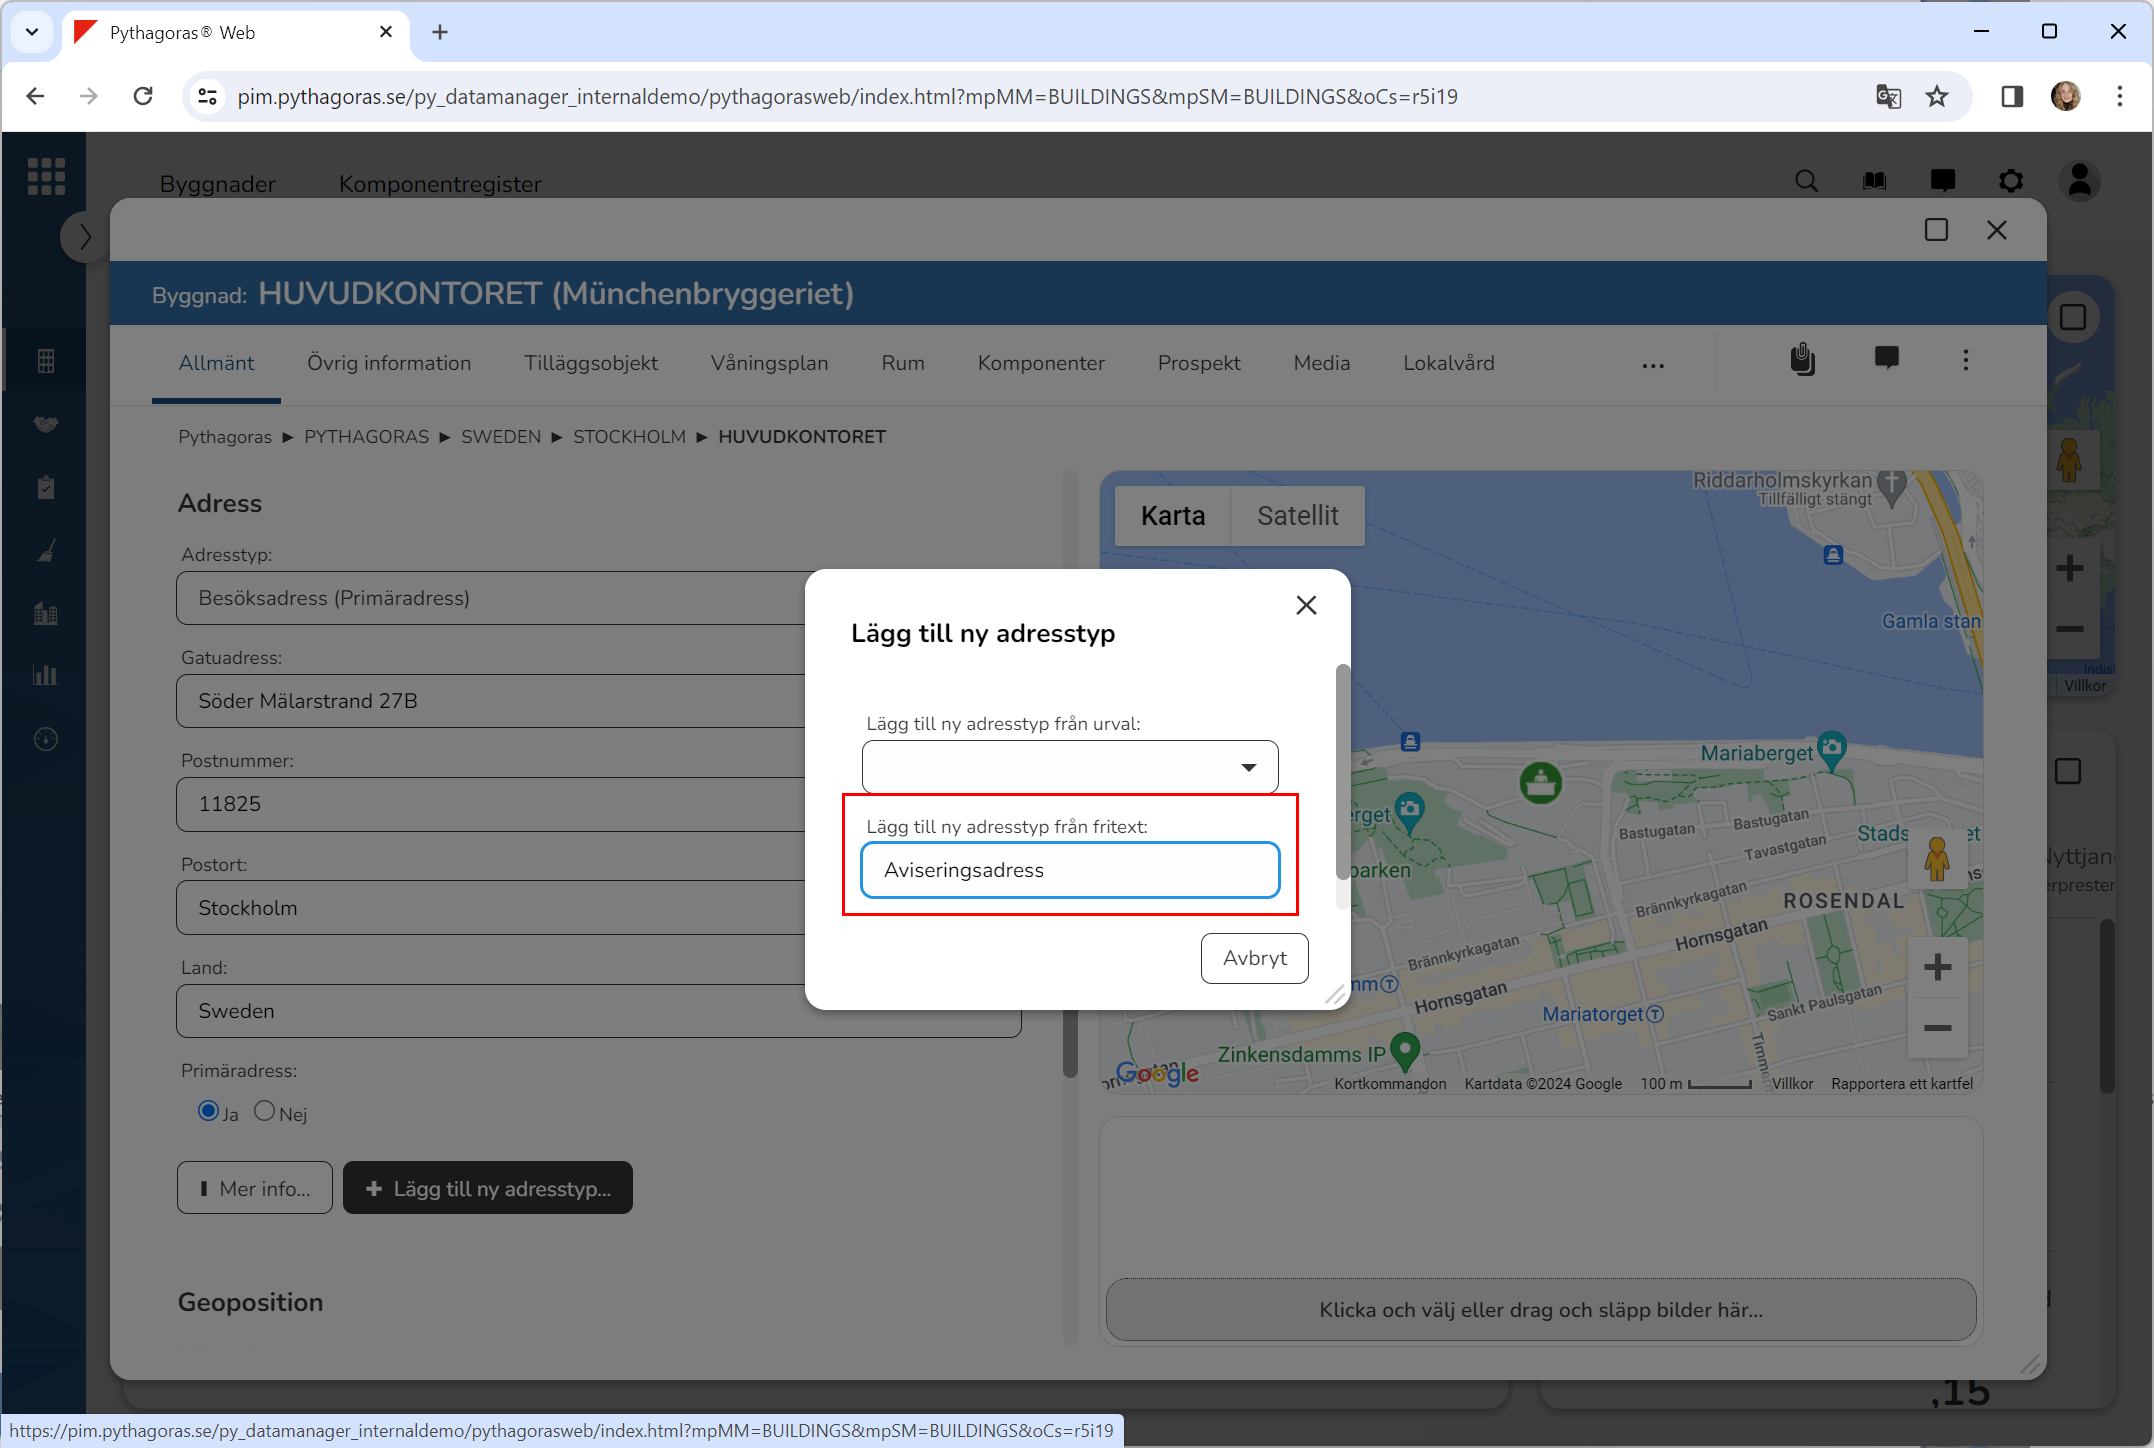
Task: Open the apps grid menu icon
Action: coord(46,176)
